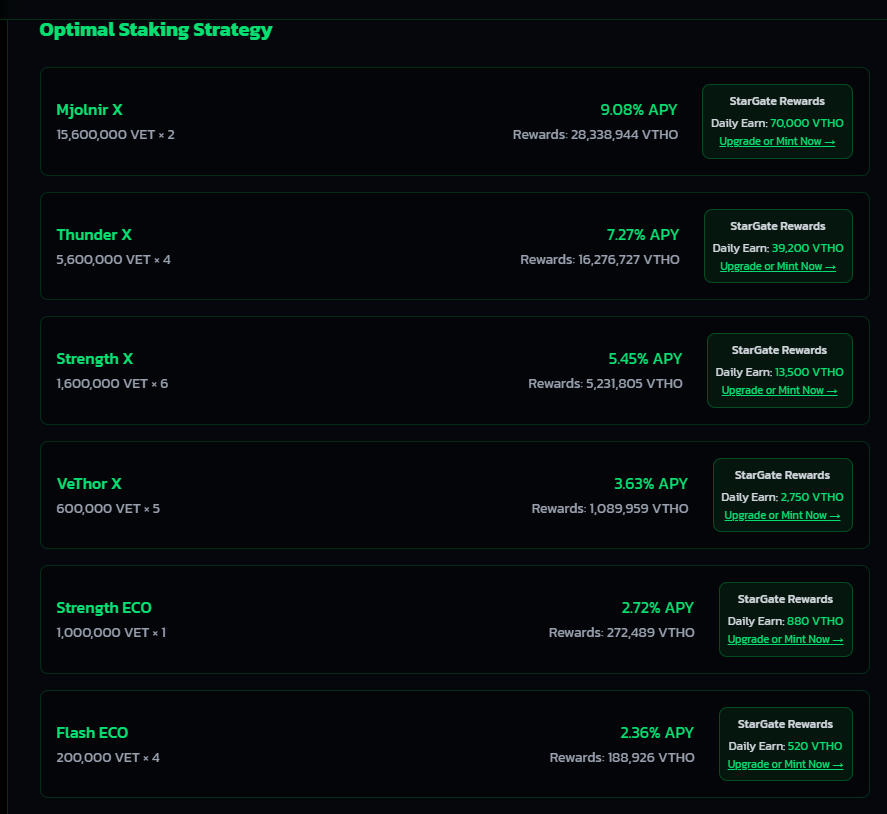Select Upgrade or Mint Now for Strength ECO
887x814 pixels.
(786, 639)
